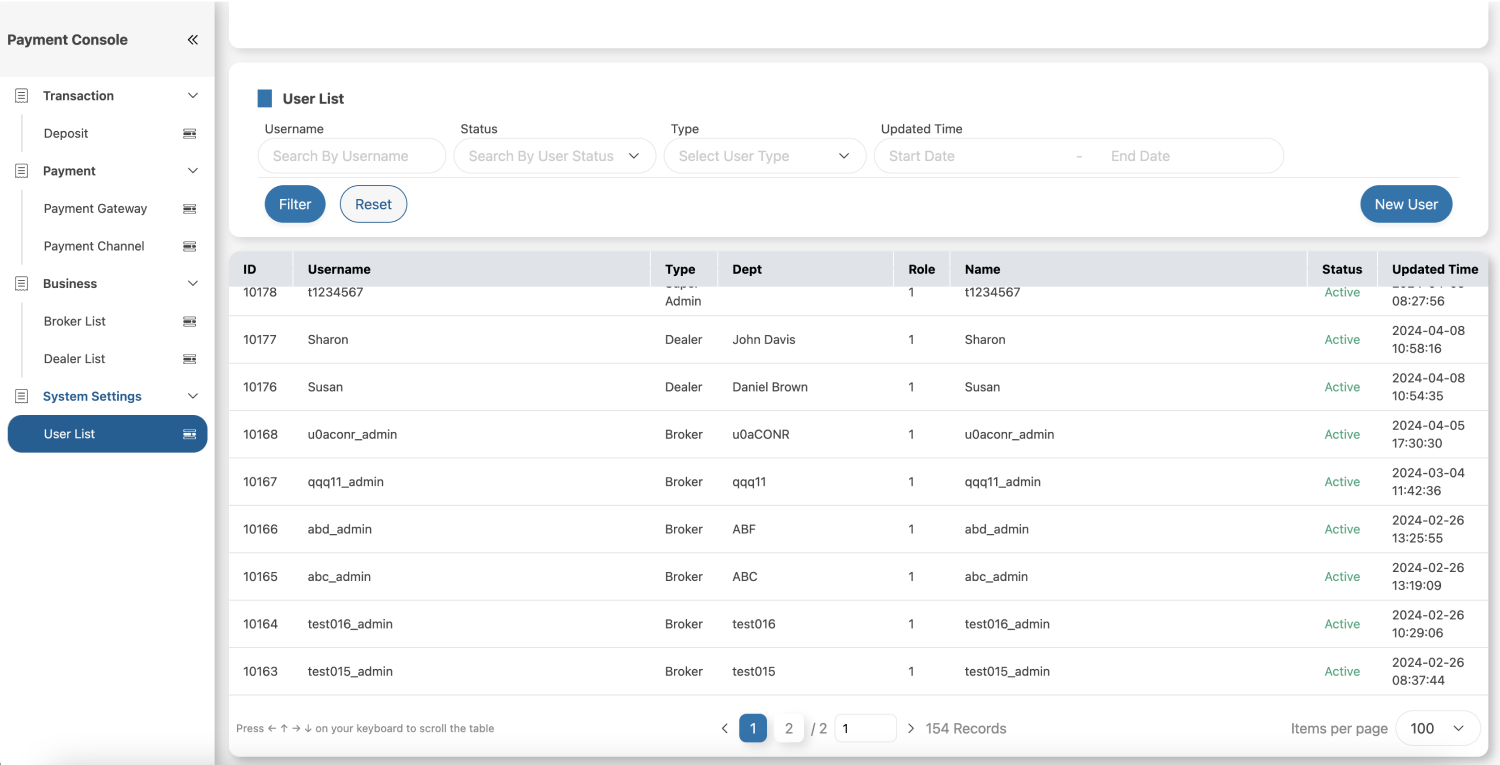
Task: Open the Search By User Status dropdown
Action: [554, 156]
